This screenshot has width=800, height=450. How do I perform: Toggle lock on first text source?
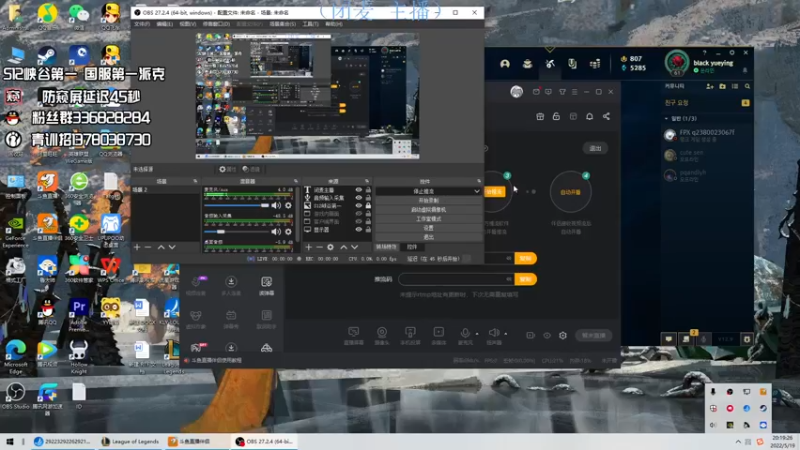368,189
